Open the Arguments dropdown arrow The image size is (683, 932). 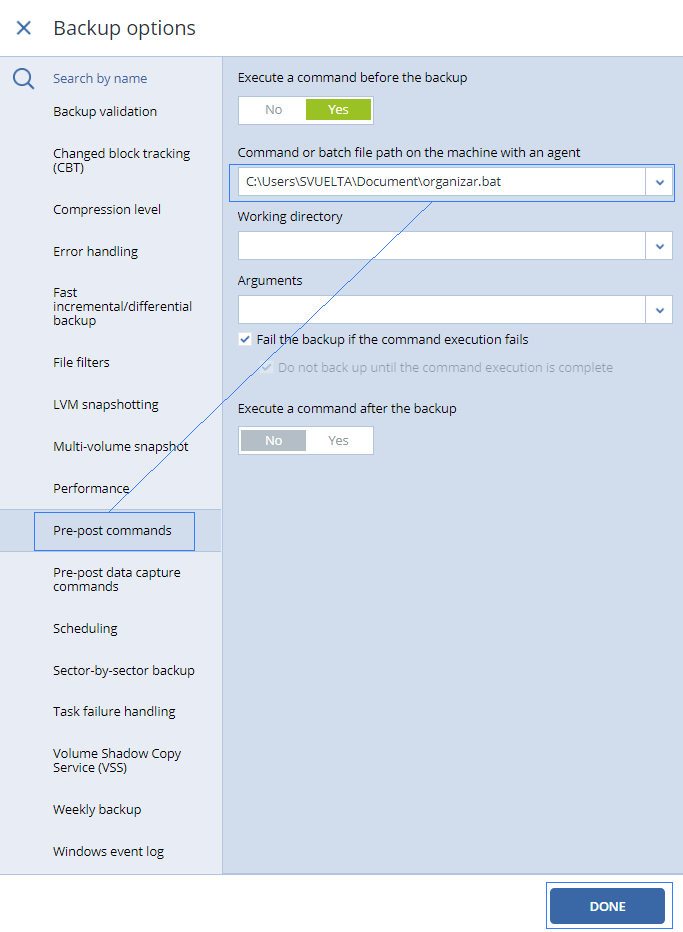coord(659,310)
